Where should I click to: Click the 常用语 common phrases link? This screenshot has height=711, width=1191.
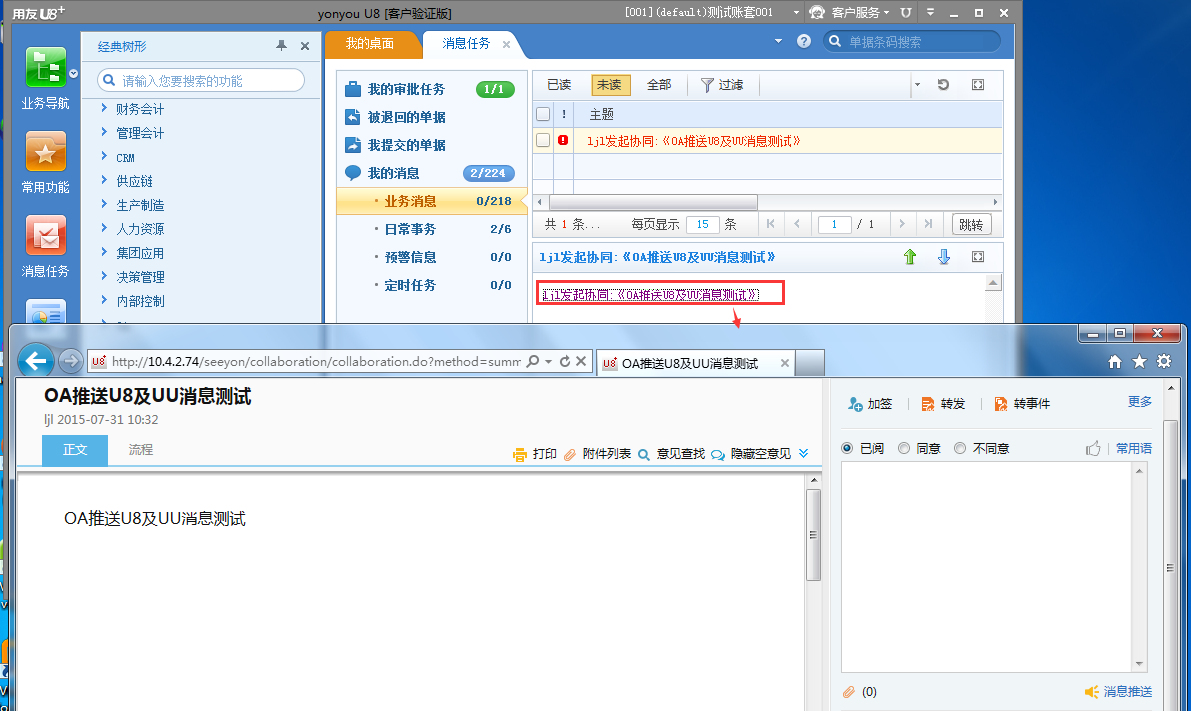1134,448
